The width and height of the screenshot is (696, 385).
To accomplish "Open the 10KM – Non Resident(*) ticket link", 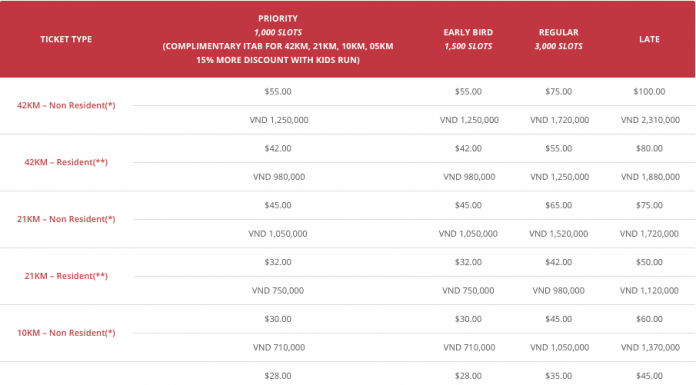I will coord(66,333).
